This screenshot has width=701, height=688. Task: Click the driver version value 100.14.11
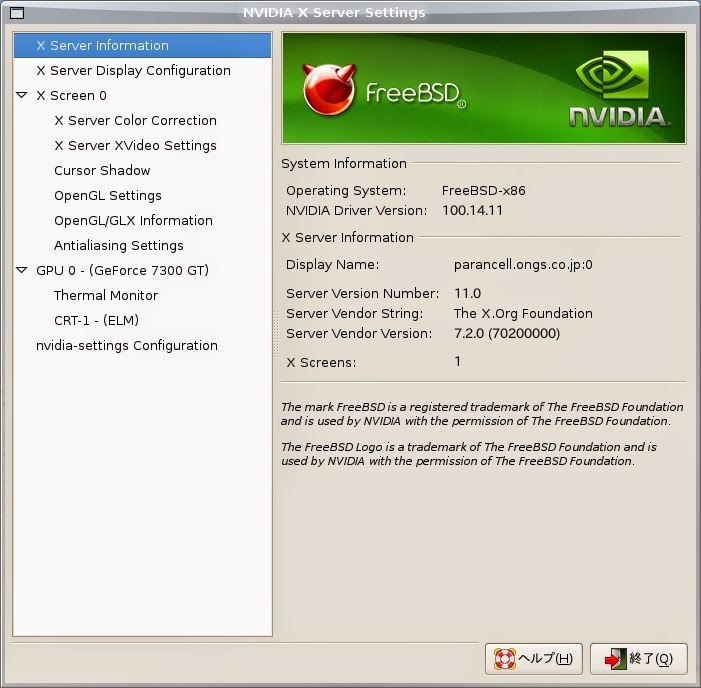tap(472, 211)
